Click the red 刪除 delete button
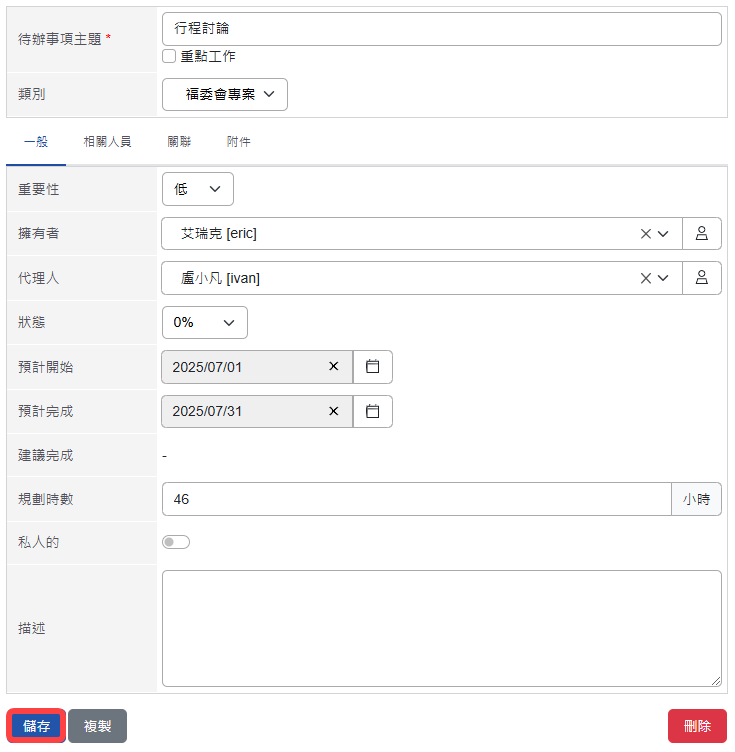Image resolution: width=735 pixels, height=752 pixels. point(697,726)
